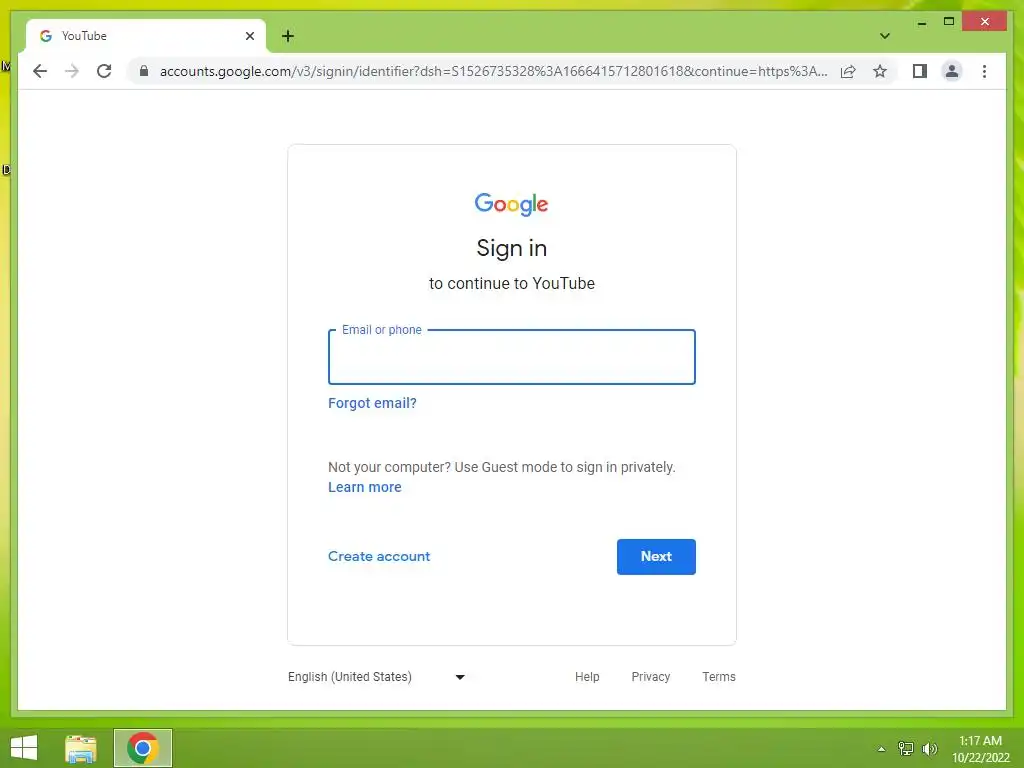Open the browser side panel icon
Image resolution: width=1024 pixels, height=768 pixels.
click(x=920, y=71)
